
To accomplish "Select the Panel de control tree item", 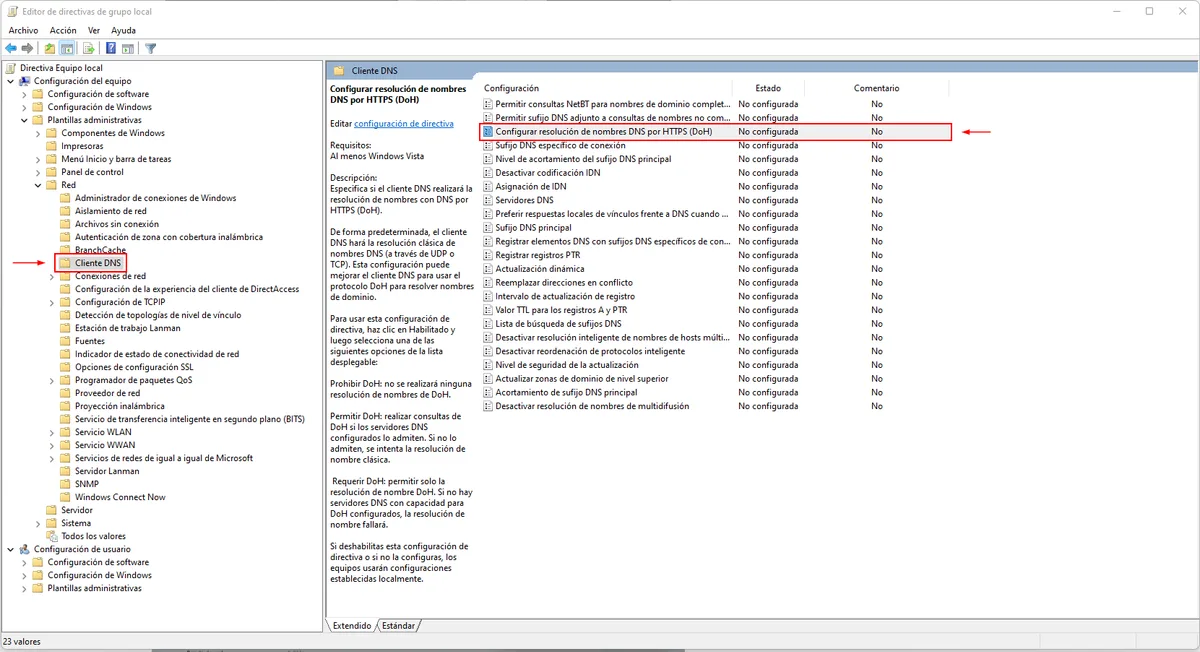I will point(92,172).
